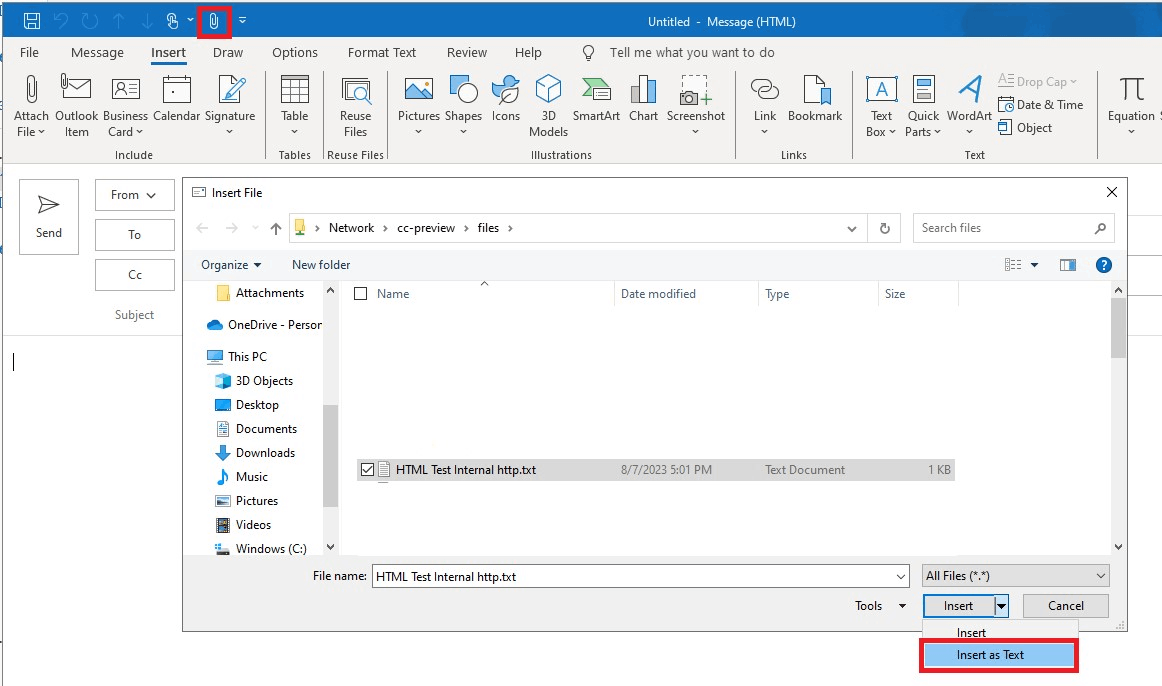Open the Help tab

point(528,53)
